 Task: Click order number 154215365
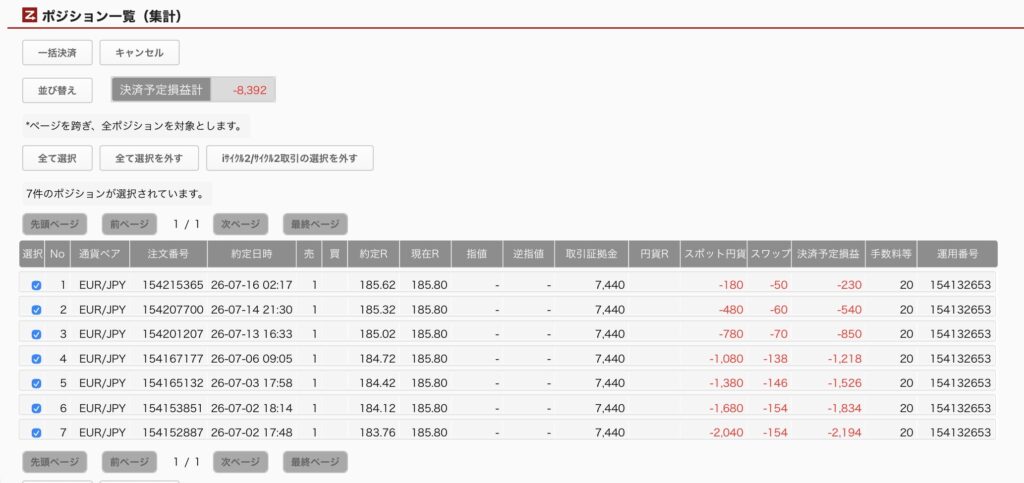173,285
